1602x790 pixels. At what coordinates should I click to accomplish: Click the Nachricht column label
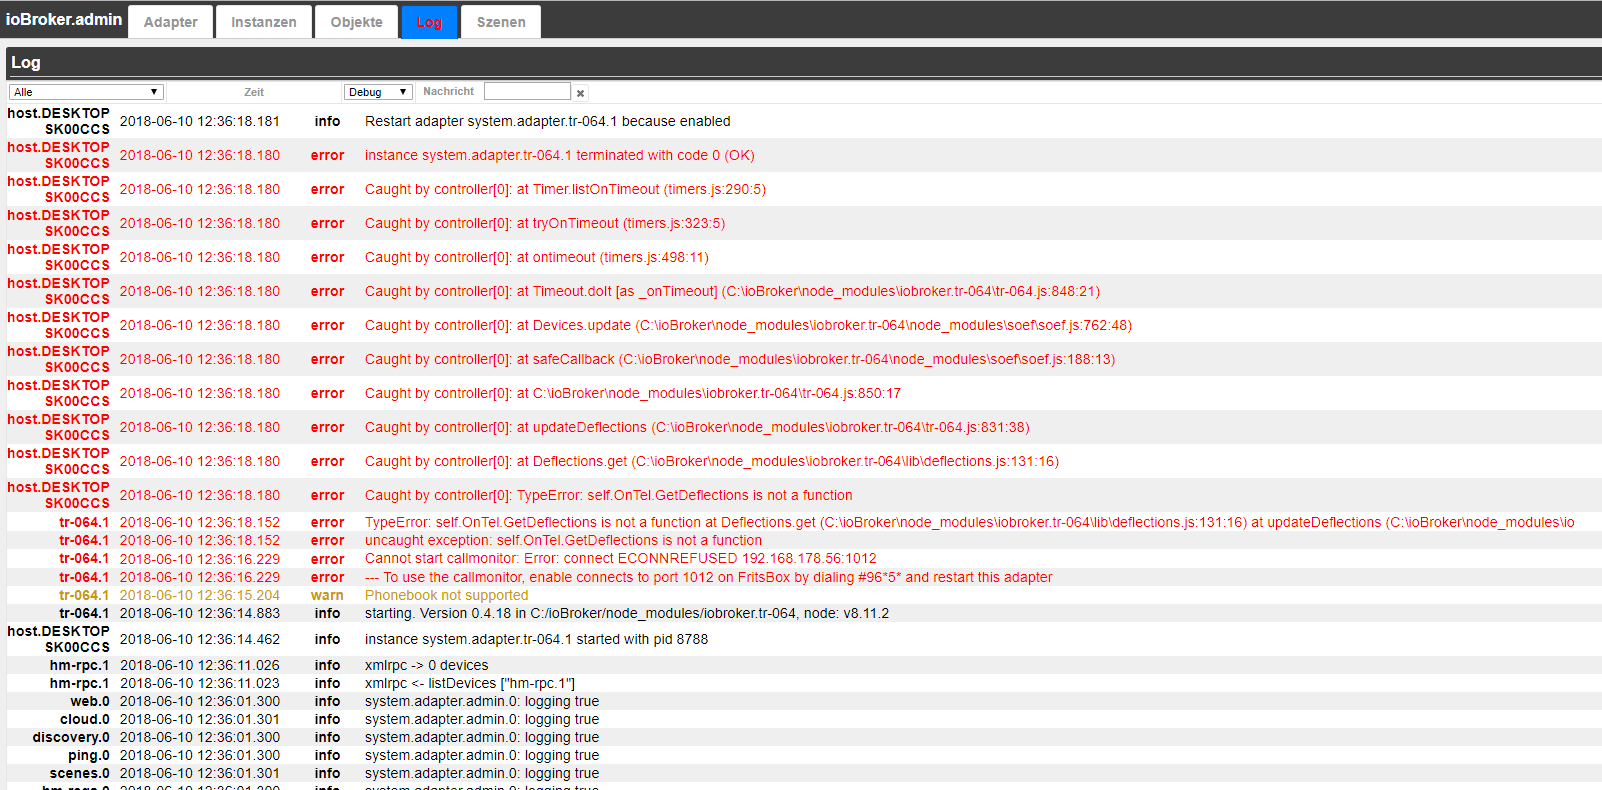tap(448, 91)
